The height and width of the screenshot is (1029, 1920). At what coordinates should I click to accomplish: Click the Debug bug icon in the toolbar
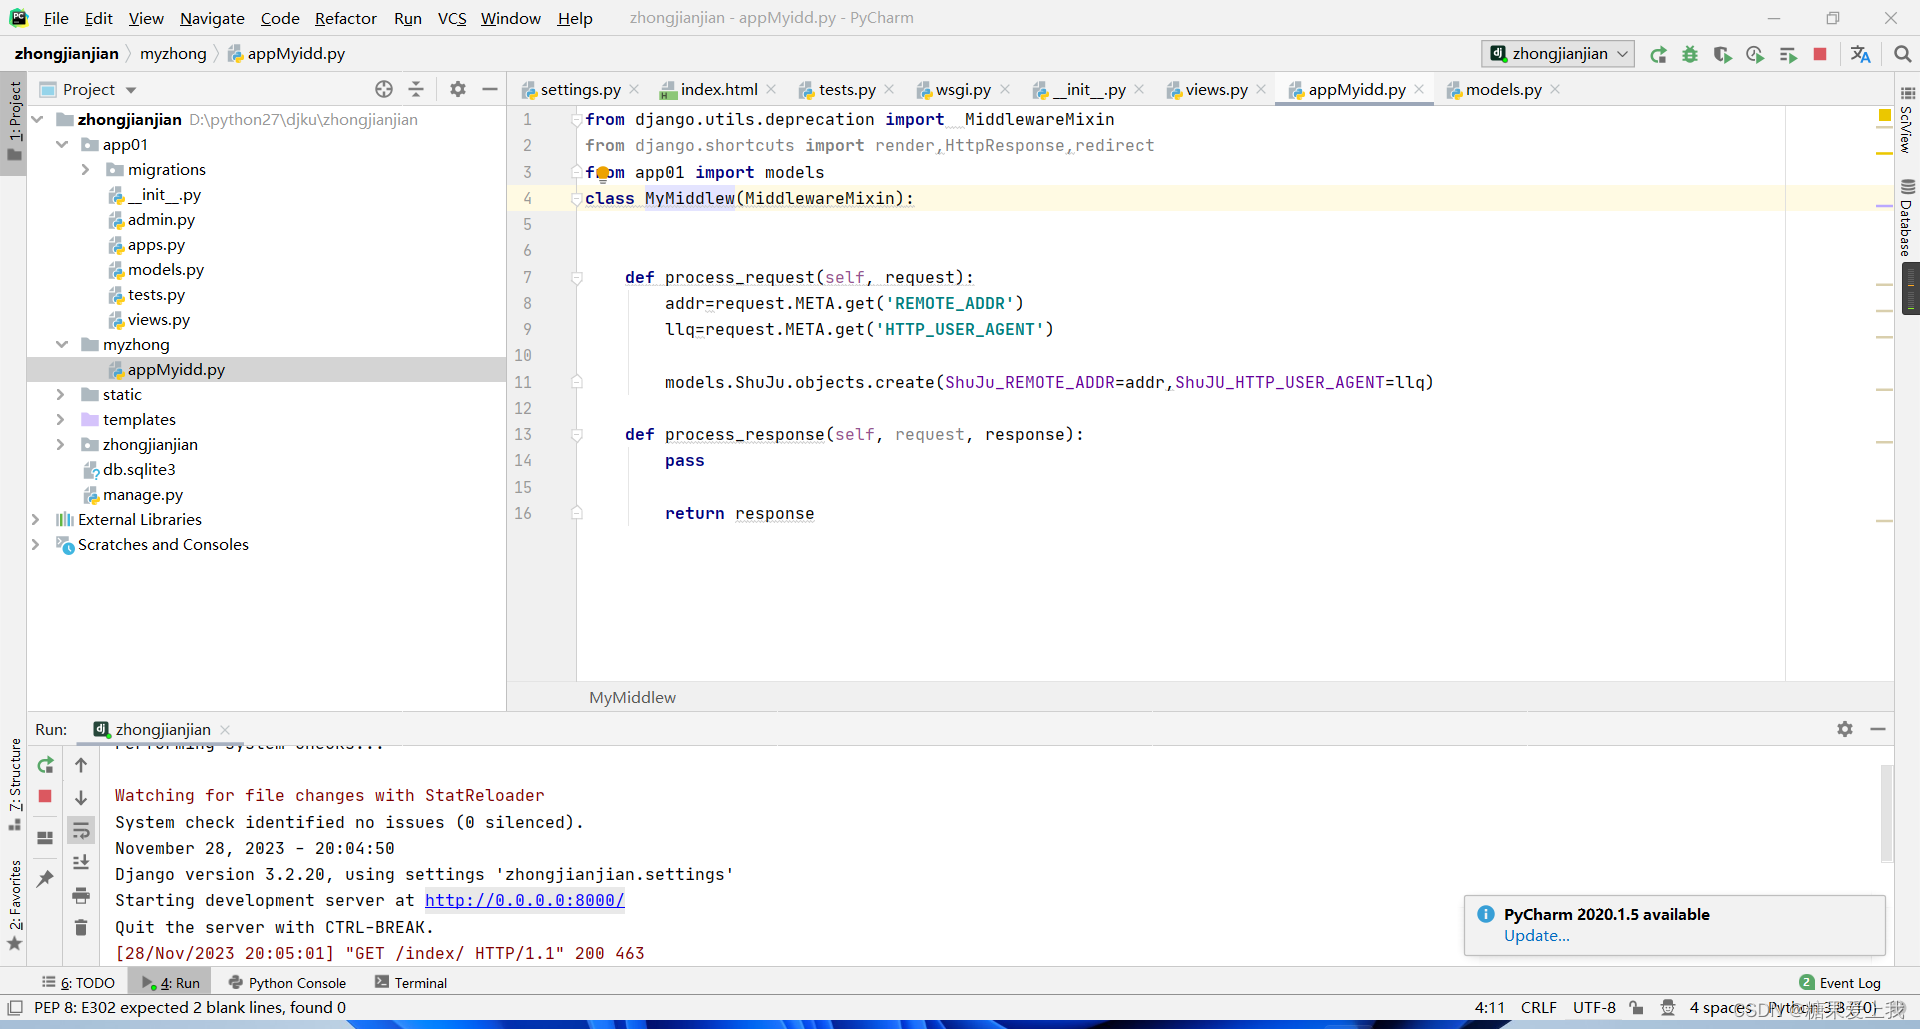coord(1690,54)
